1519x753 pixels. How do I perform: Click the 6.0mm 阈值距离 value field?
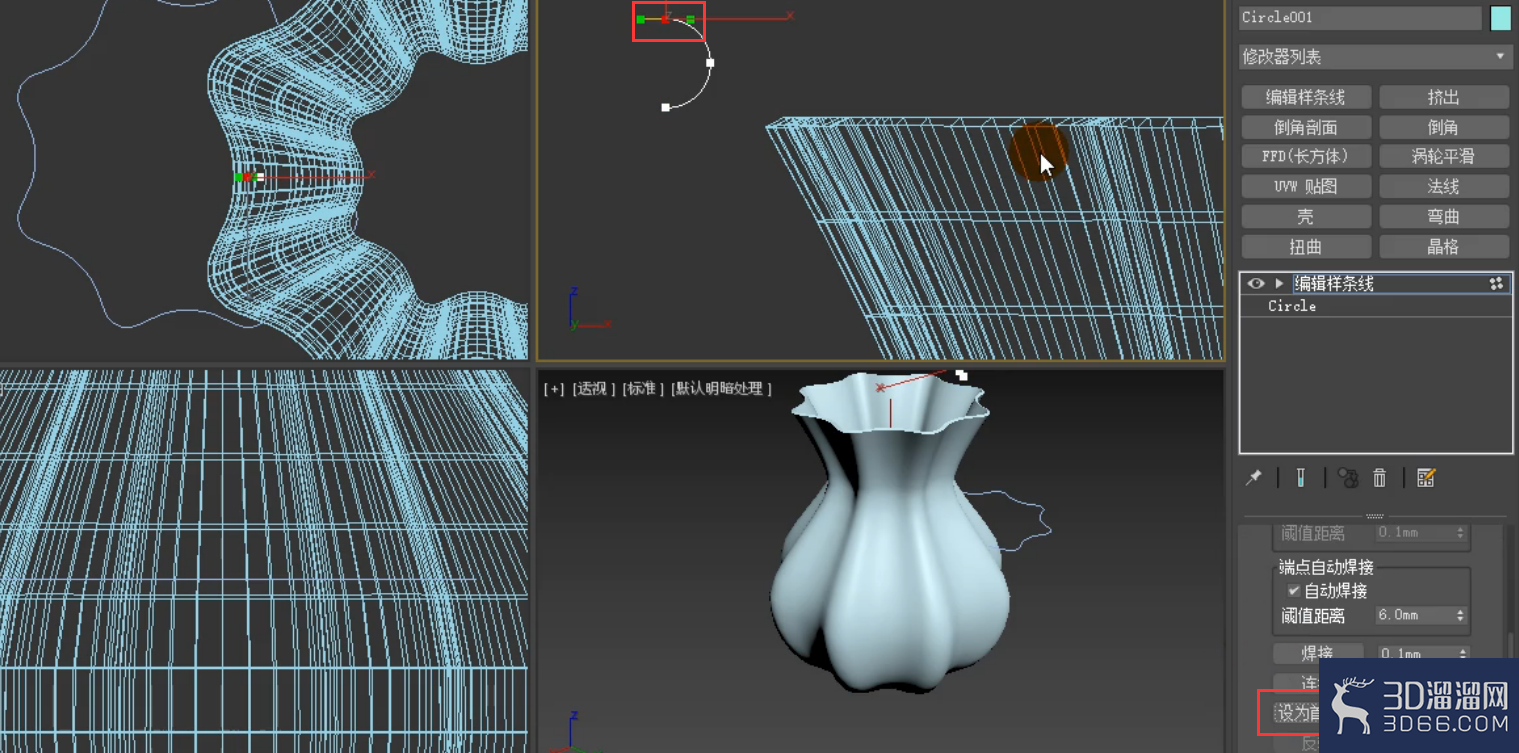pyautogui.click(x=1413, y=616)
